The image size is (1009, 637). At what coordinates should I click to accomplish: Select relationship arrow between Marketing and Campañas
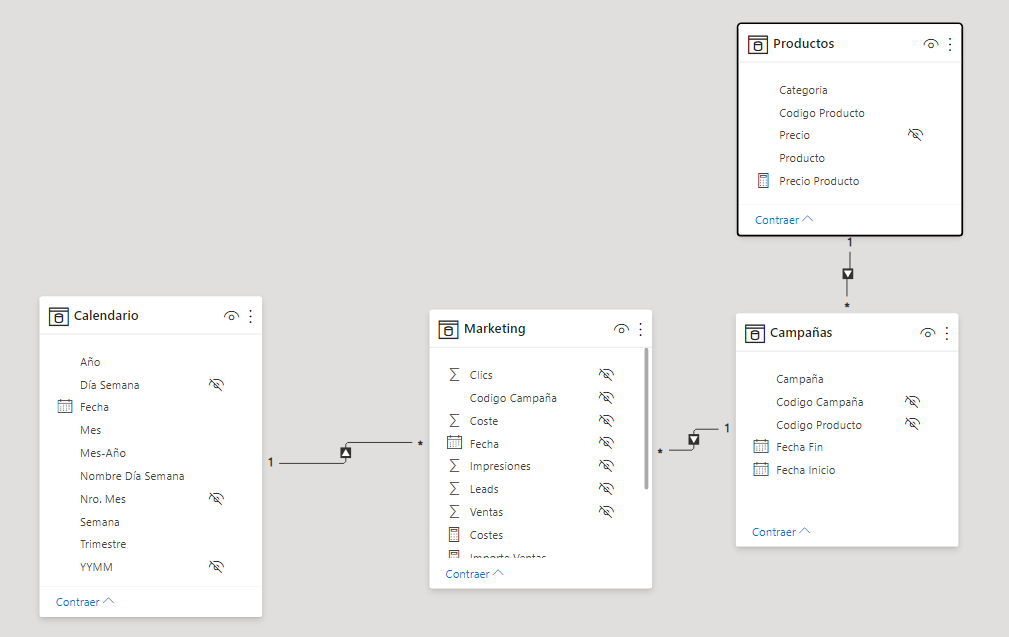coord(694,439)
